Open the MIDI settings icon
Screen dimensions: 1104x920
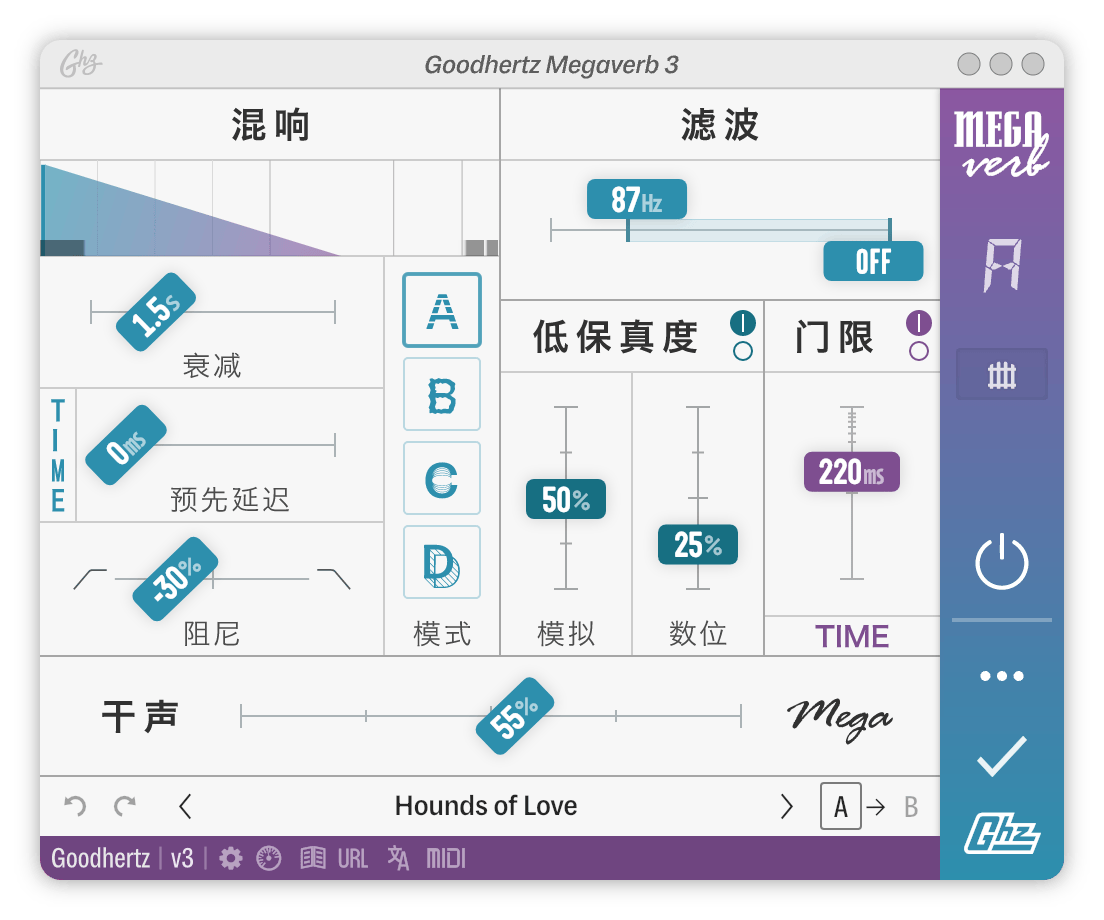(446, 859)
